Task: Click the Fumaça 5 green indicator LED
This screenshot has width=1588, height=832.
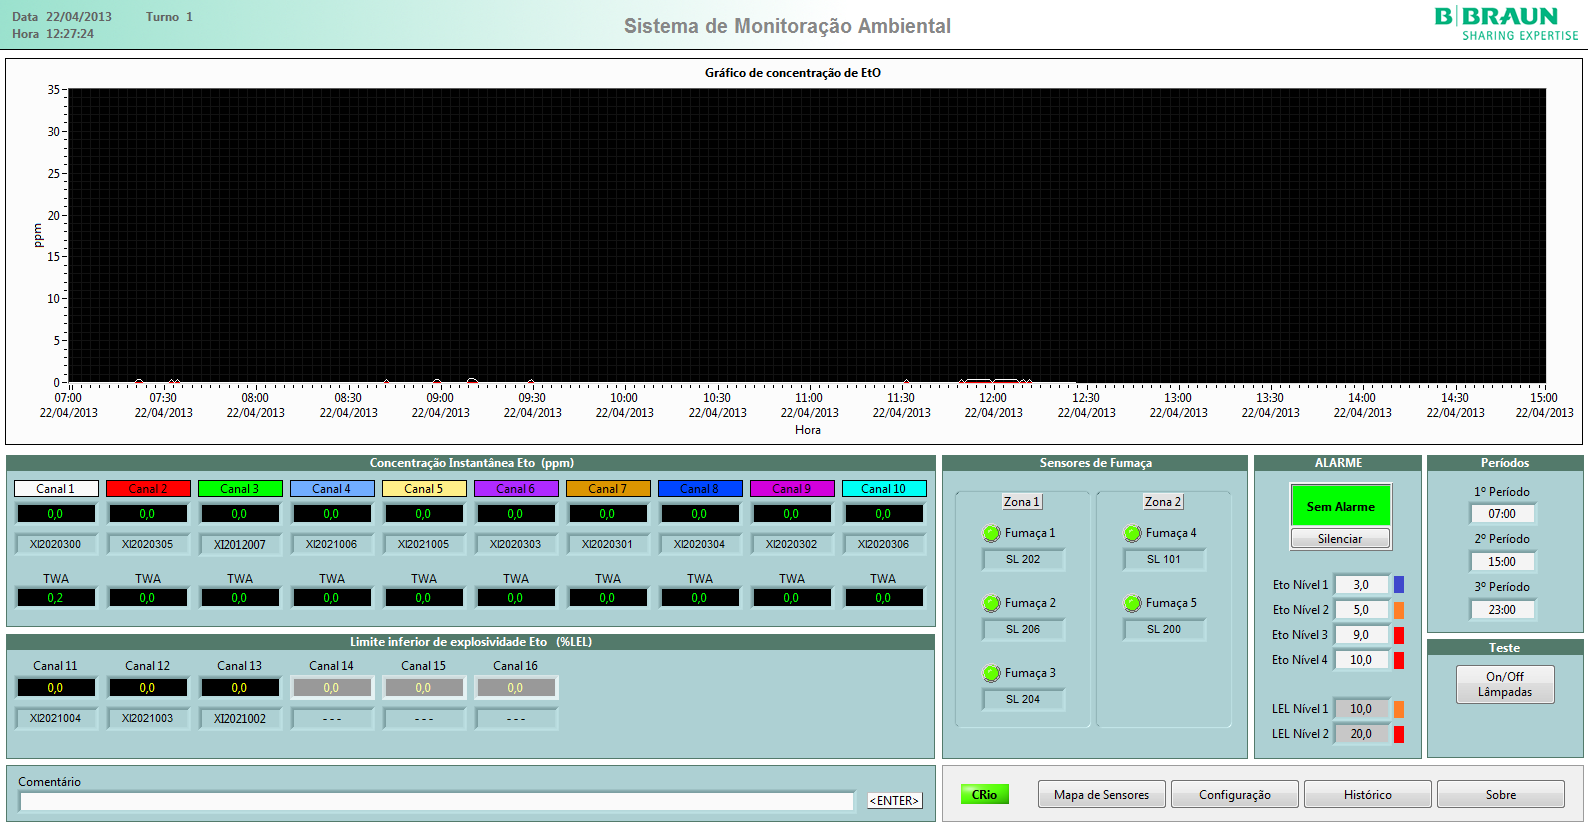Action: coord(1132,603)
